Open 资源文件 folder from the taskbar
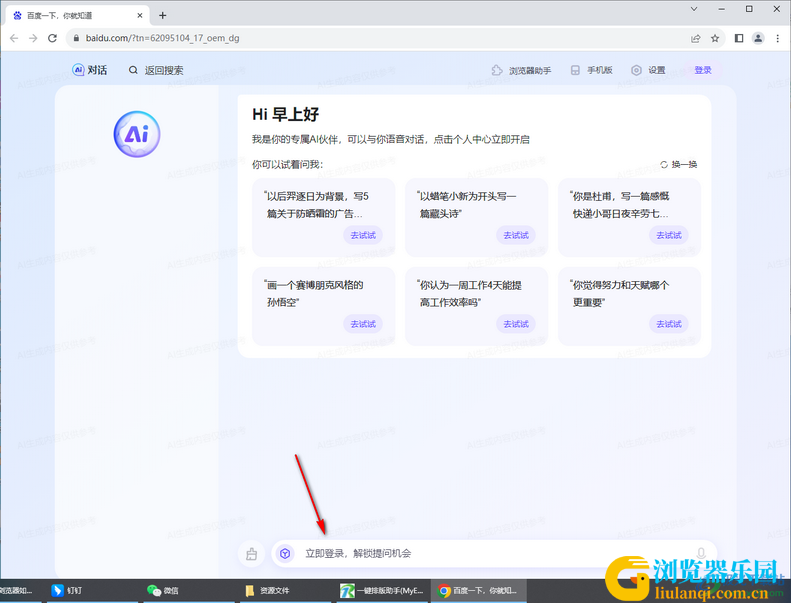791x603 pixels. coord(286,590)
